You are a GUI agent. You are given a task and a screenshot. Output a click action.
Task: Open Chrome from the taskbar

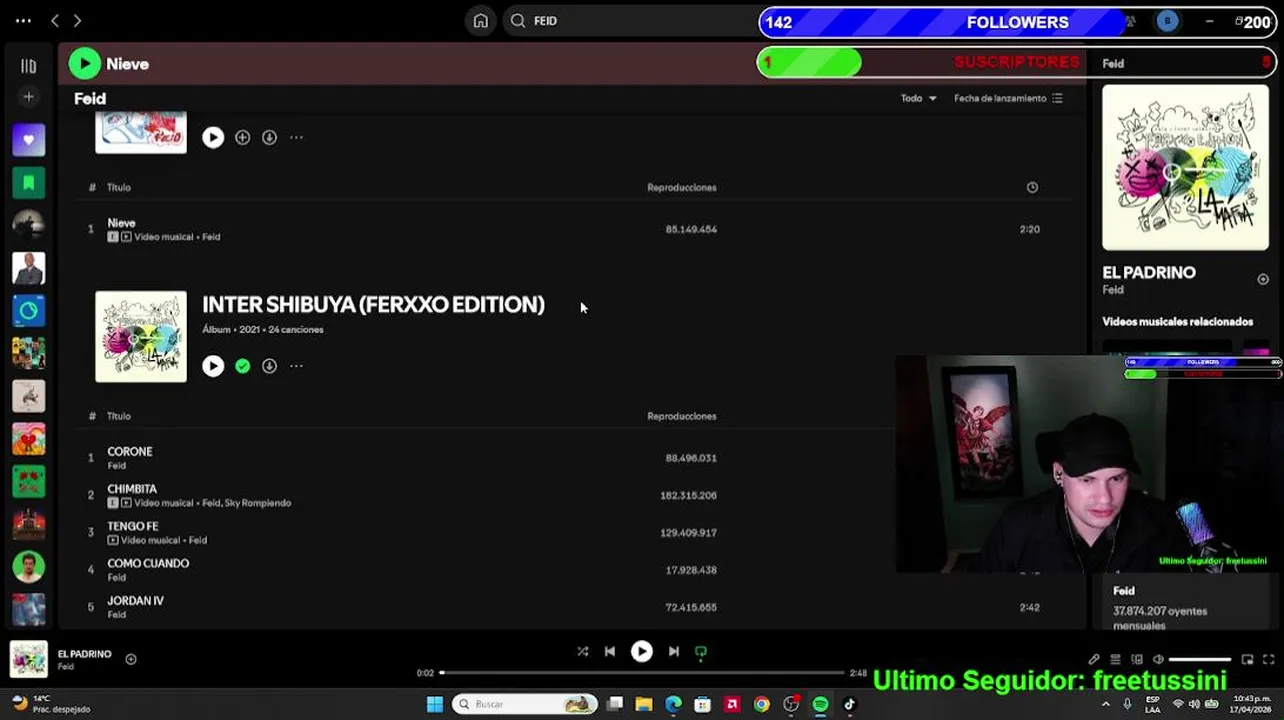point(762,704)
